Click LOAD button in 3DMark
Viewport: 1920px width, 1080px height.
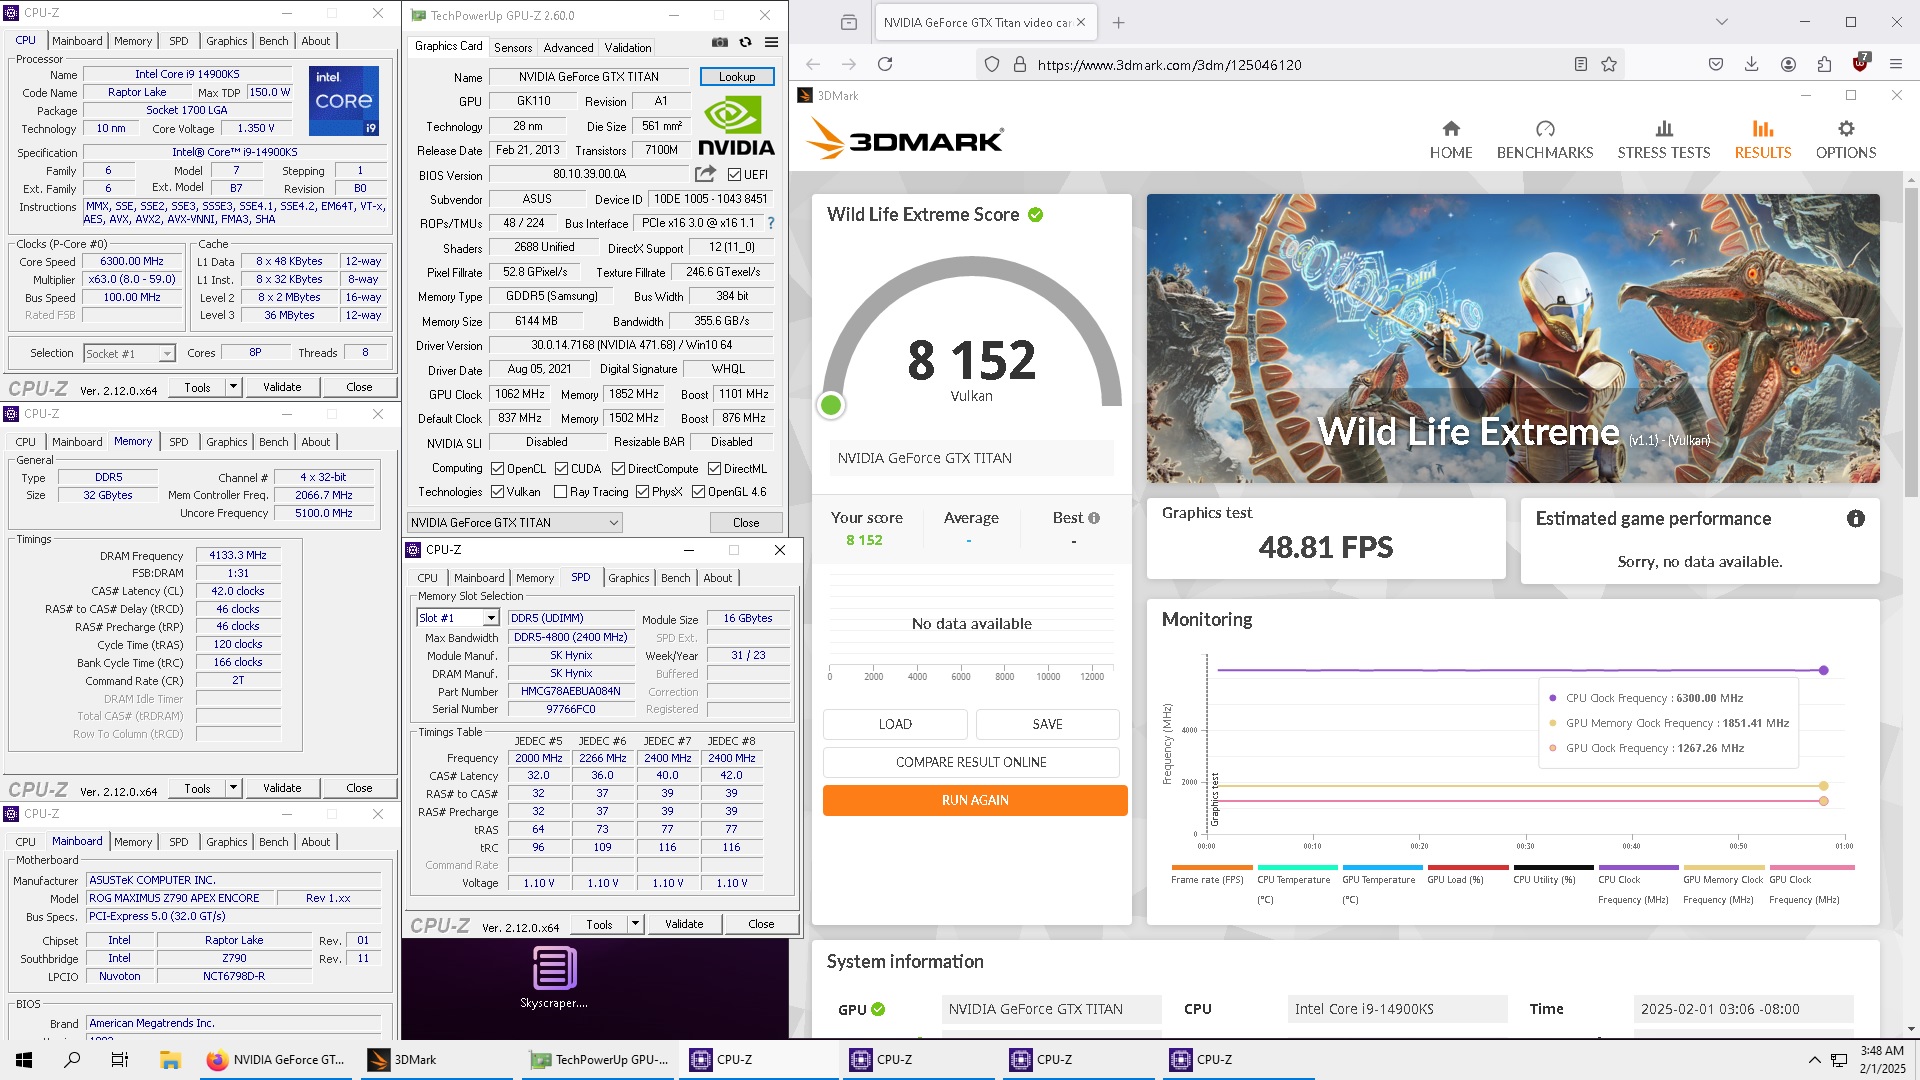(x=895, y=724)
